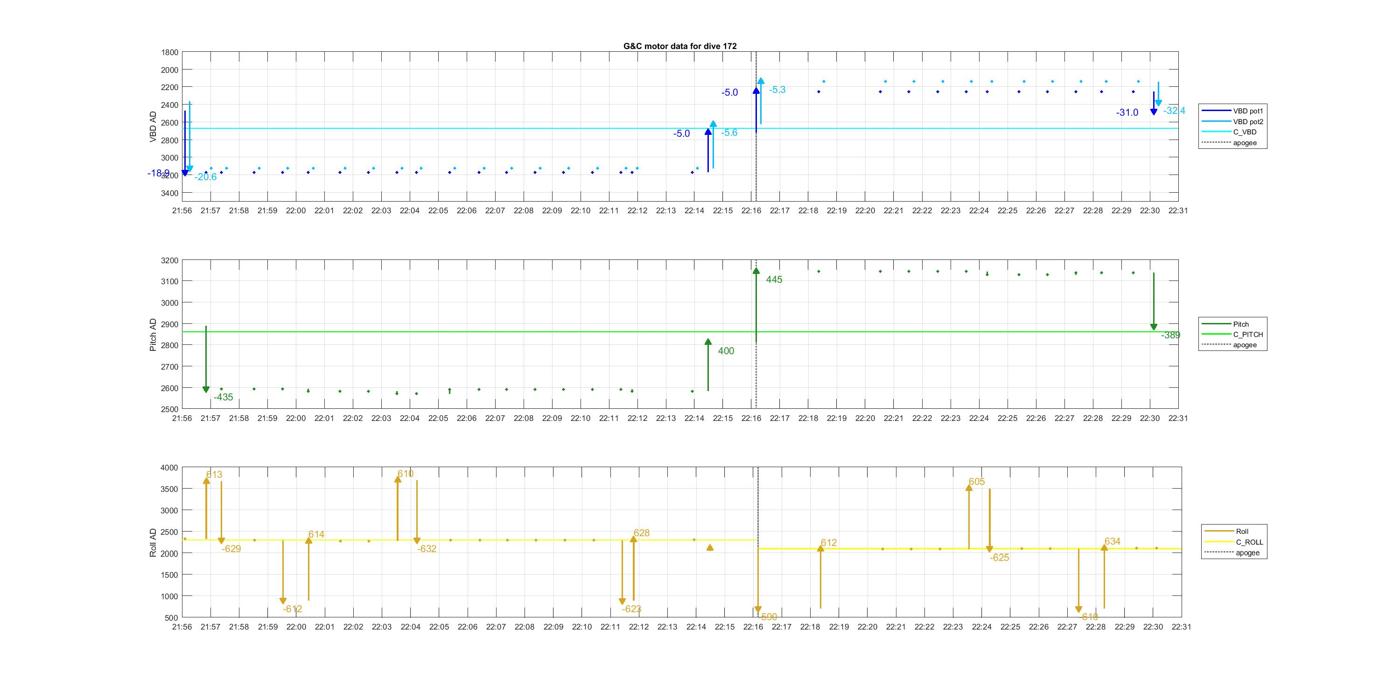Click the title "G&C motor data for dive 172"

pos(680,47)
